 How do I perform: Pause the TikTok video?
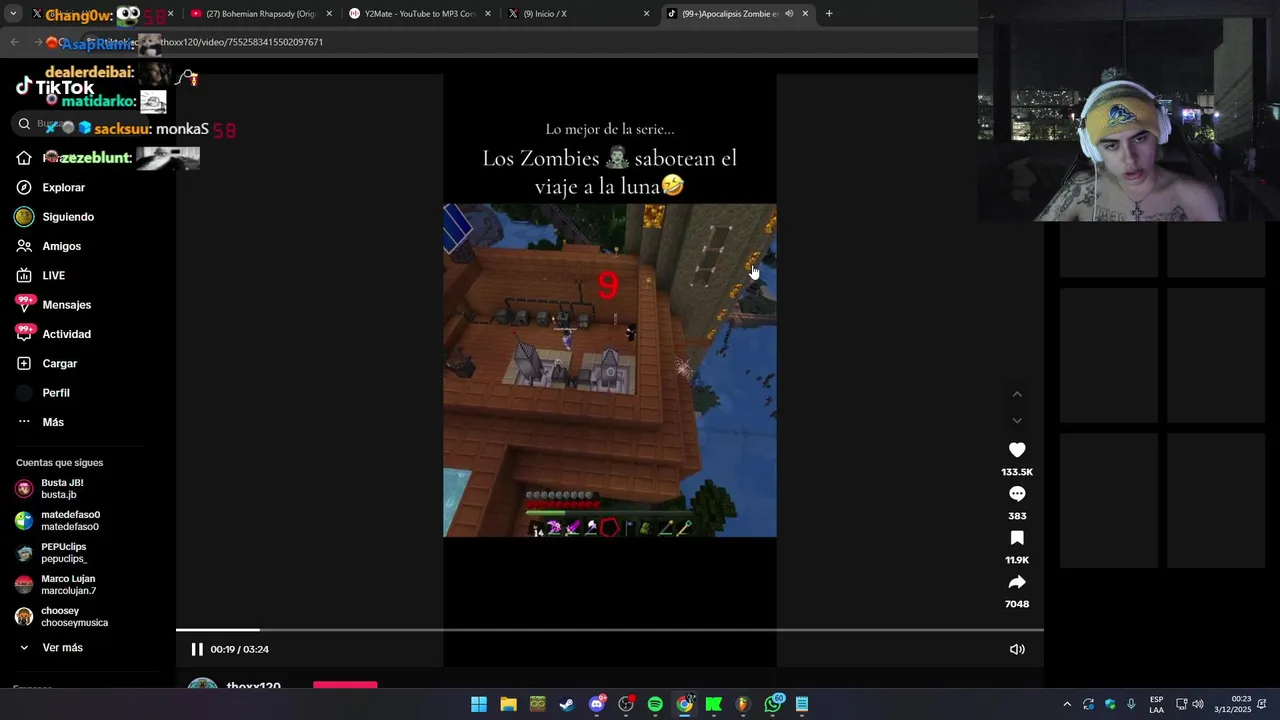[x=197, y=649]
